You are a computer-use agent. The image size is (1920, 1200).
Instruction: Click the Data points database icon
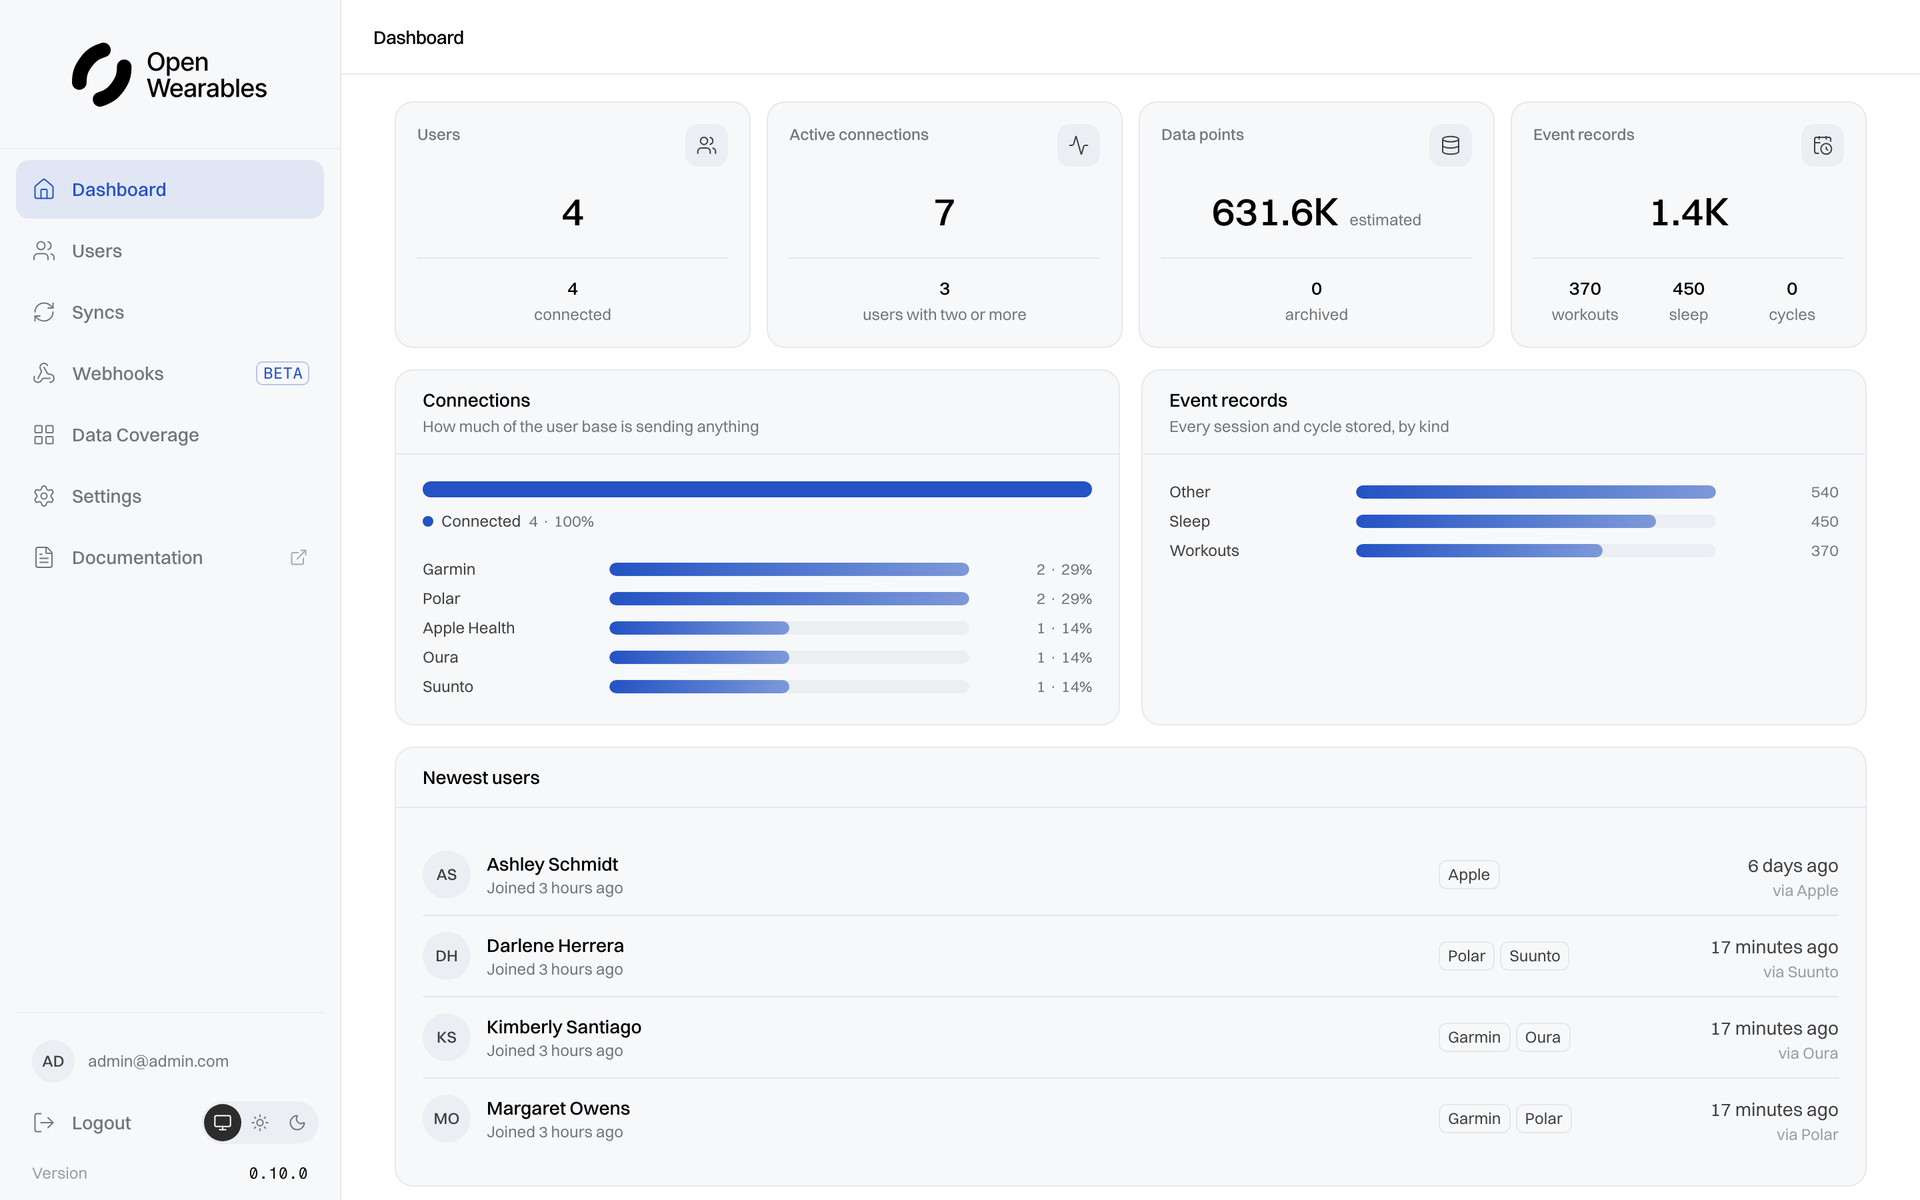1450,146
